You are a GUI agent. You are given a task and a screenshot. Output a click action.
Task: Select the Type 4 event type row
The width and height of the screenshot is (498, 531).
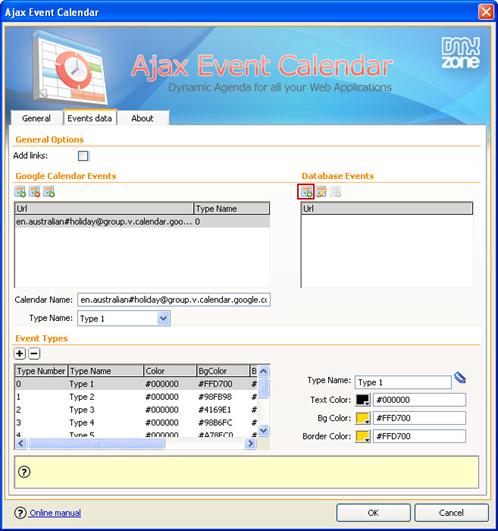tap(136, 423)
